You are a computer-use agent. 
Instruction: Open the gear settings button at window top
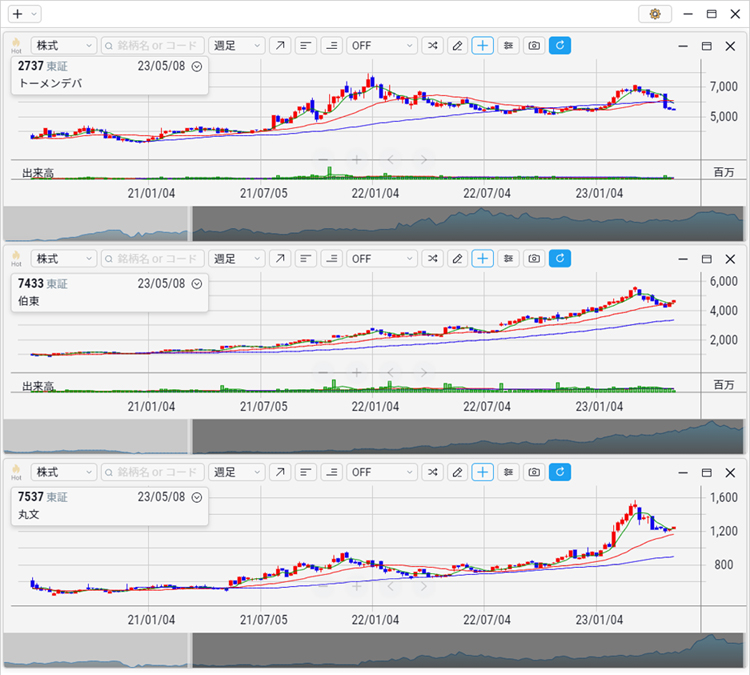[x=655, y=14]
